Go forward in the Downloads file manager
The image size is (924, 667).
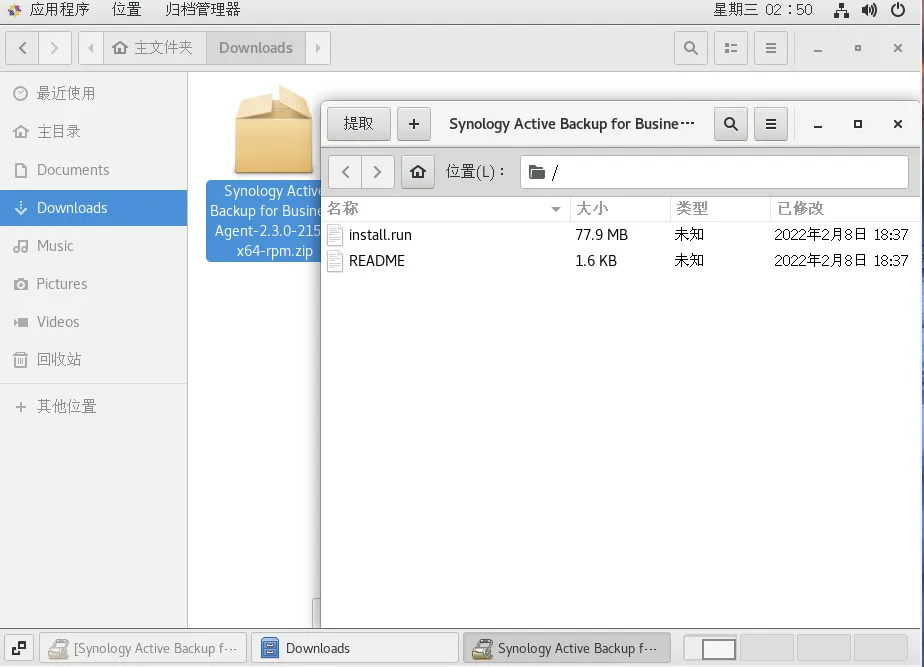(54, 48)
